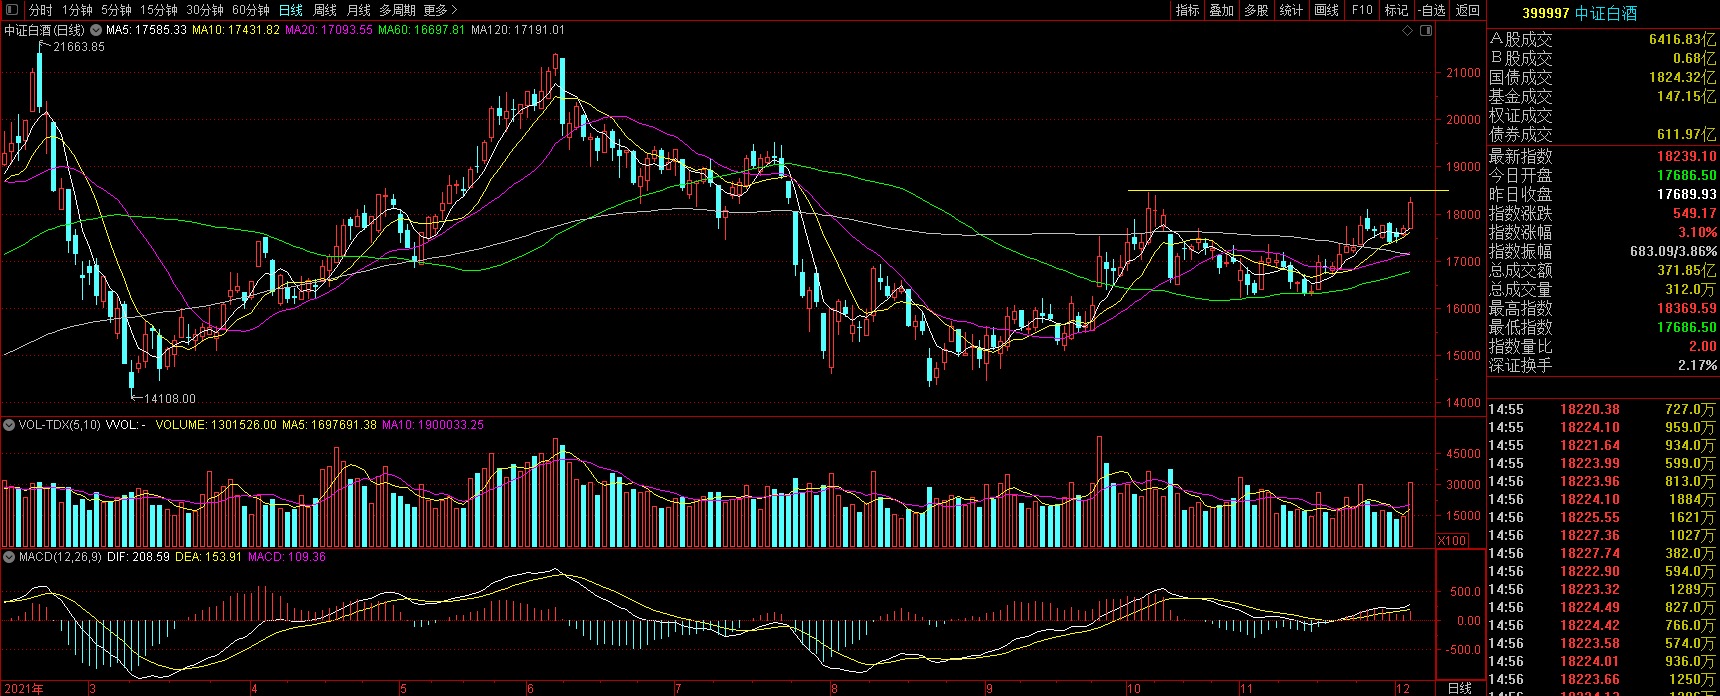Screen dimensions: 1720x696
Task: Click the MA10: 17431.82 label
Action: [x=236, y=30]
